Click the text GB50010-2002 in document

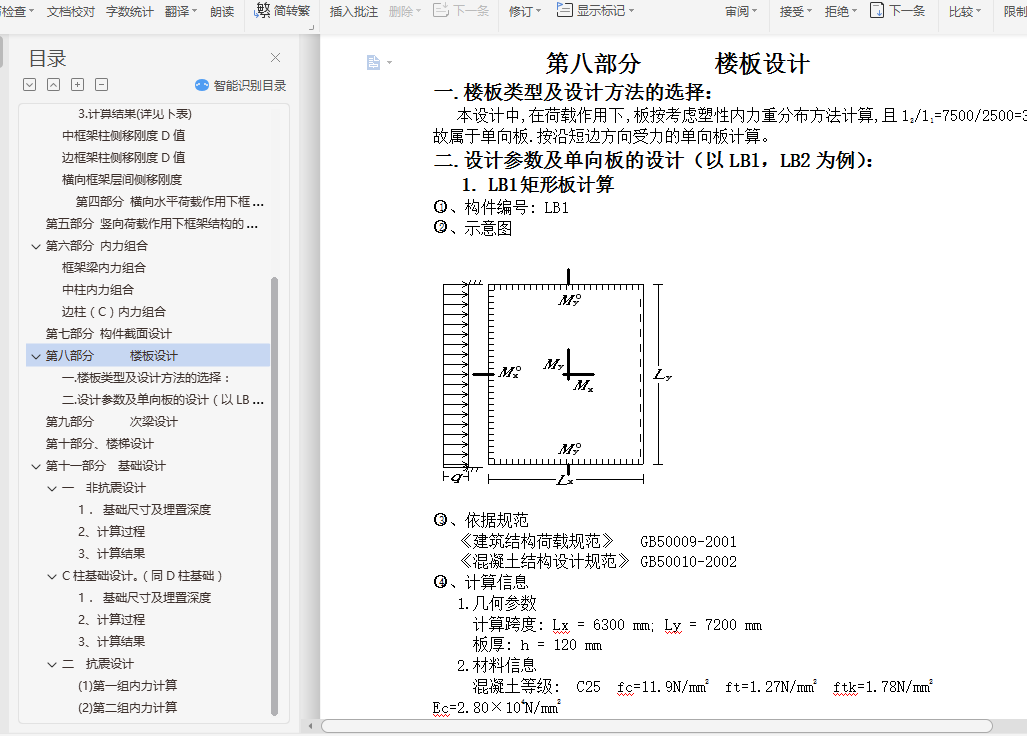(688, 562)
